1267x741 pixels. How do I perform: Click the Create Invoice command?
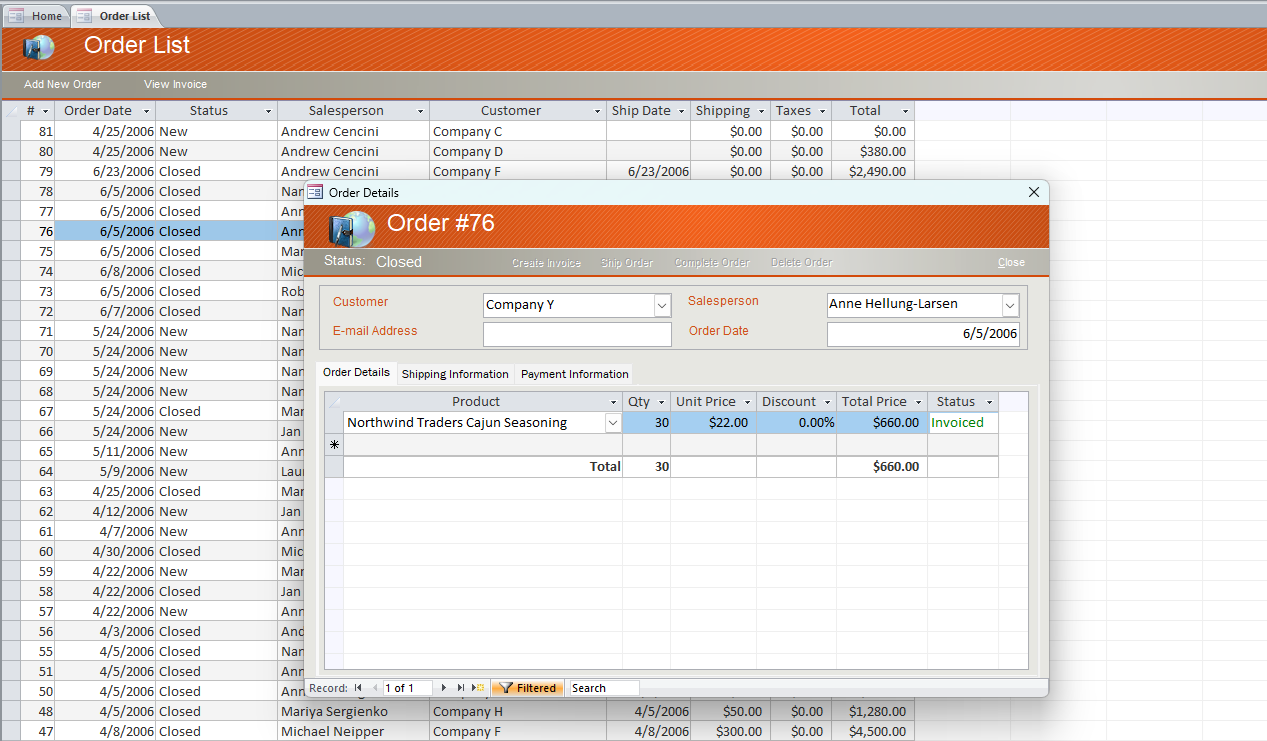point(546,263)
